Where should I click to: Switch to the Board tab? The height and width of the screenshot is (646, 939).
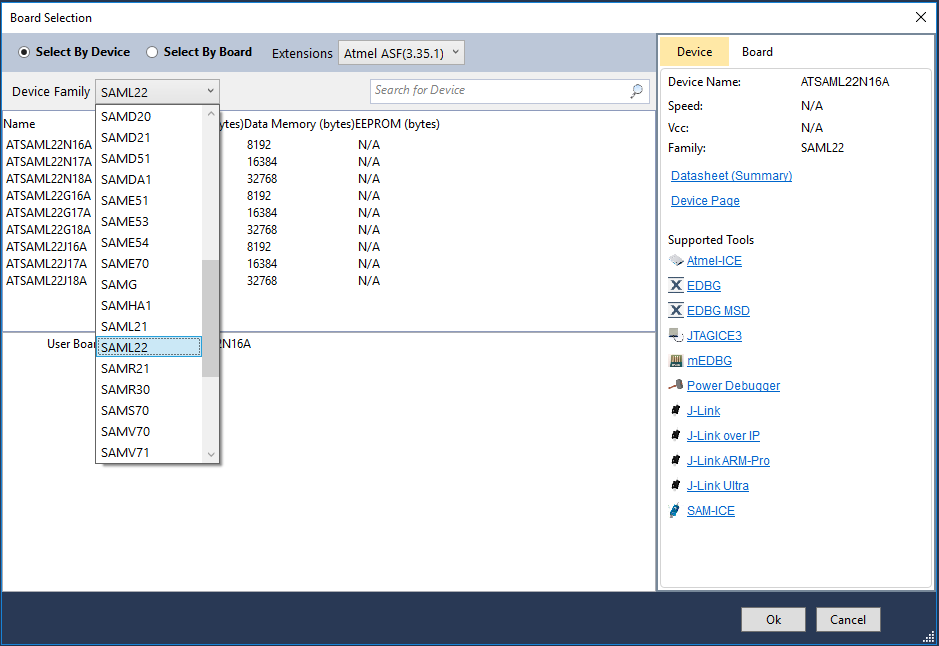pos(757,52)
